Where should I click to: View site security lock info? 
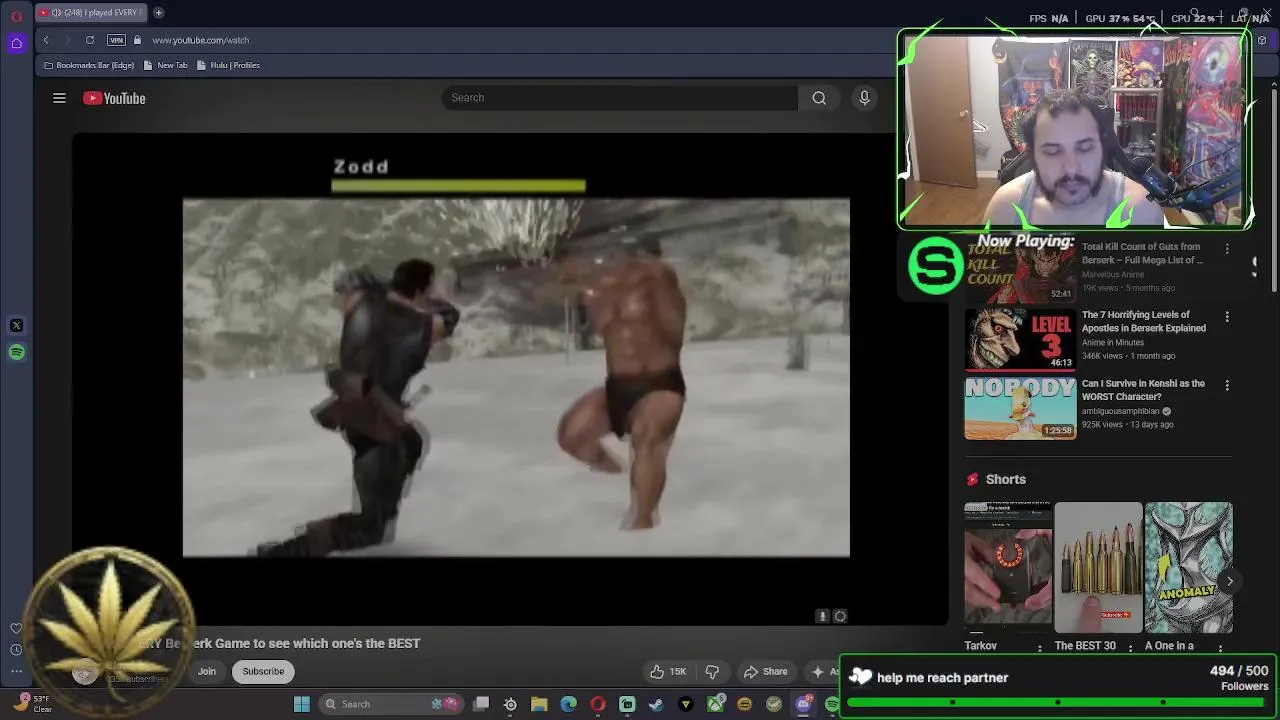(x=138, y=40)
